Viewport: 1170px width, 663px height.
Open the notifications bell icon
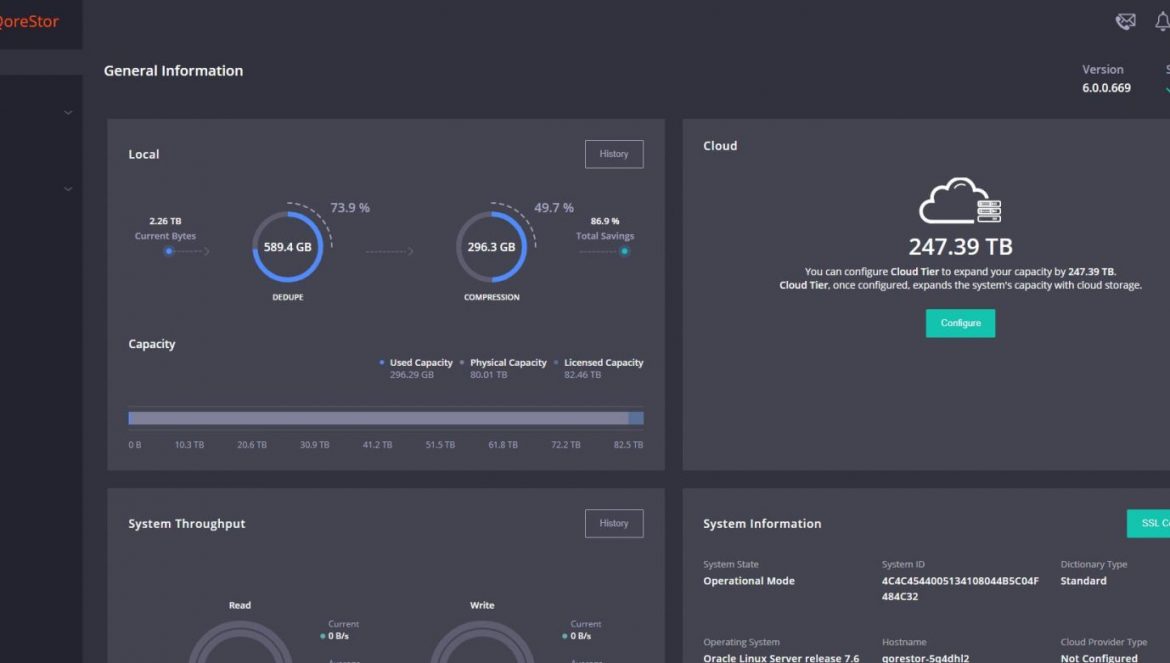point(1163,22)
